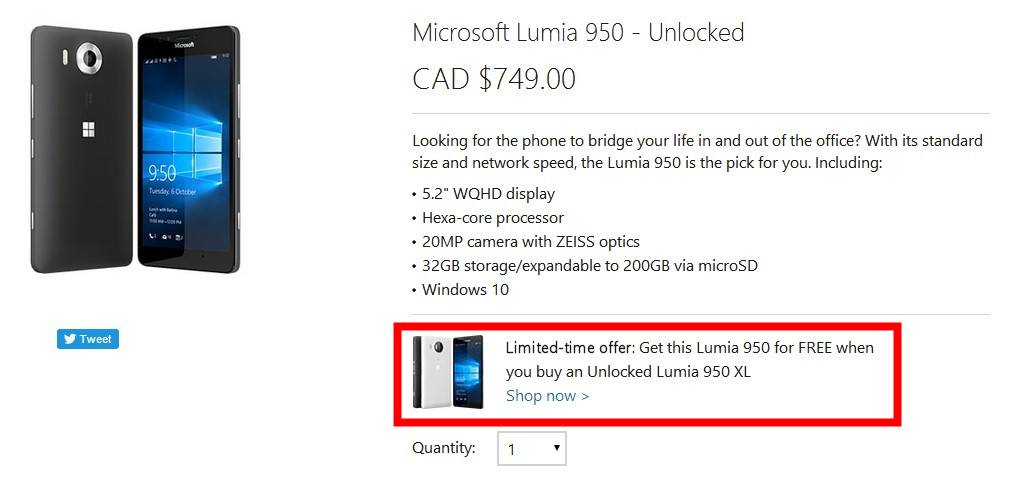
Task: Click the "Windows 10" feature bullet
Action: tap(464, 290)
